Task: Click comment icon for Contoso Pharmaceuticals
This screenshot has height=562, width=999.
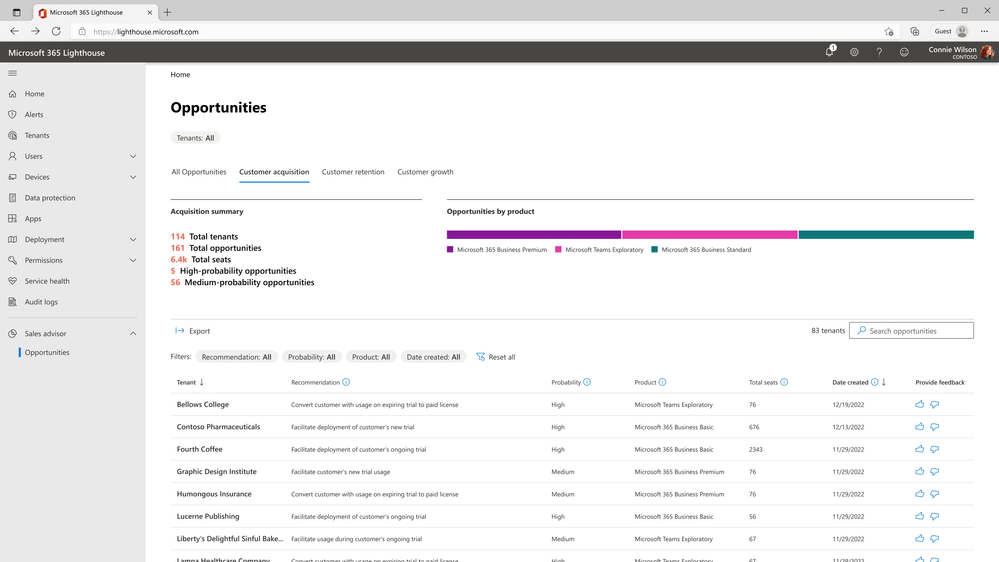Action: click(935, 427)
